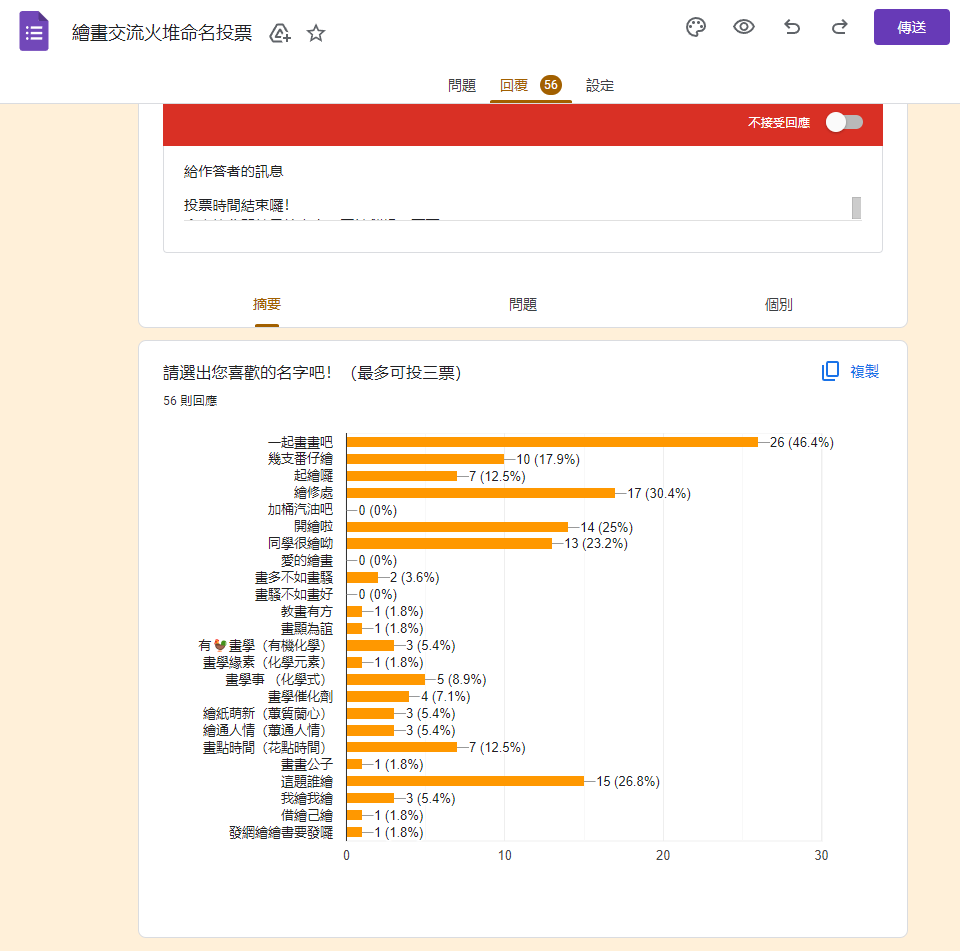Screen dimensions: 960x951
Task: Open the 問題 tab at the top
Action: coord(461,86)
